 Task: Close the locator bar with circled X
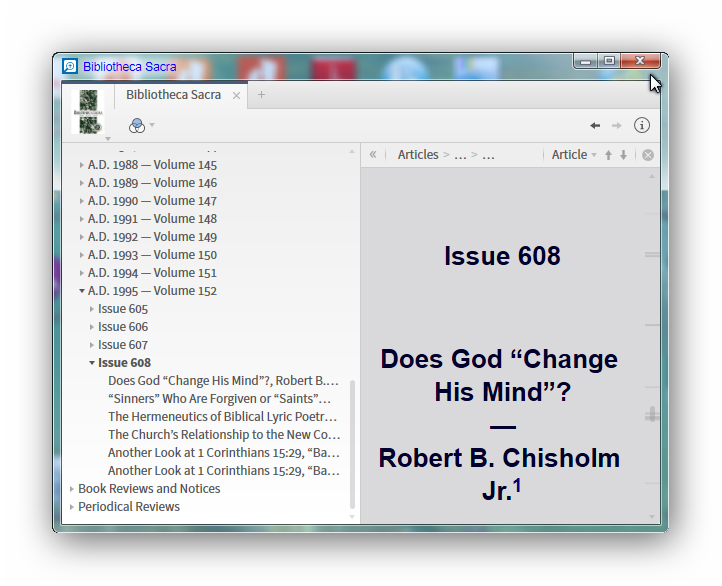(648, 155)
